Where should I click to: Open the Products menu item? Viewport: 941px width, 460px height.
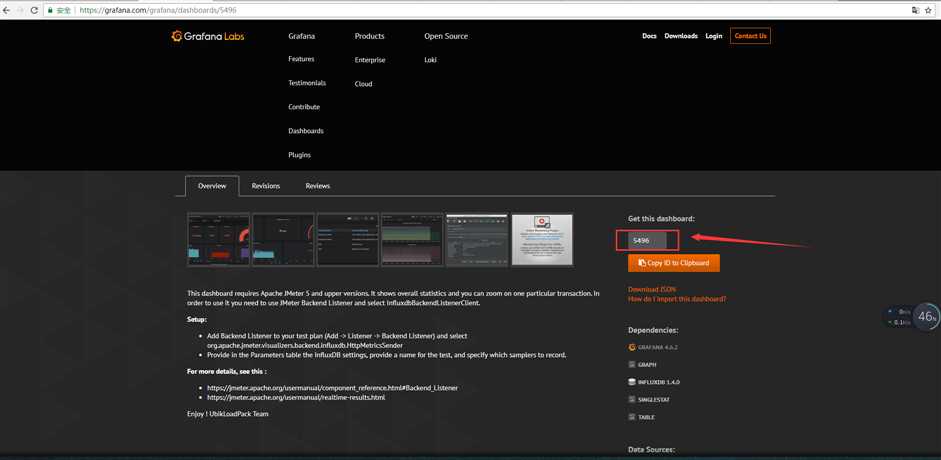[369, 36]
